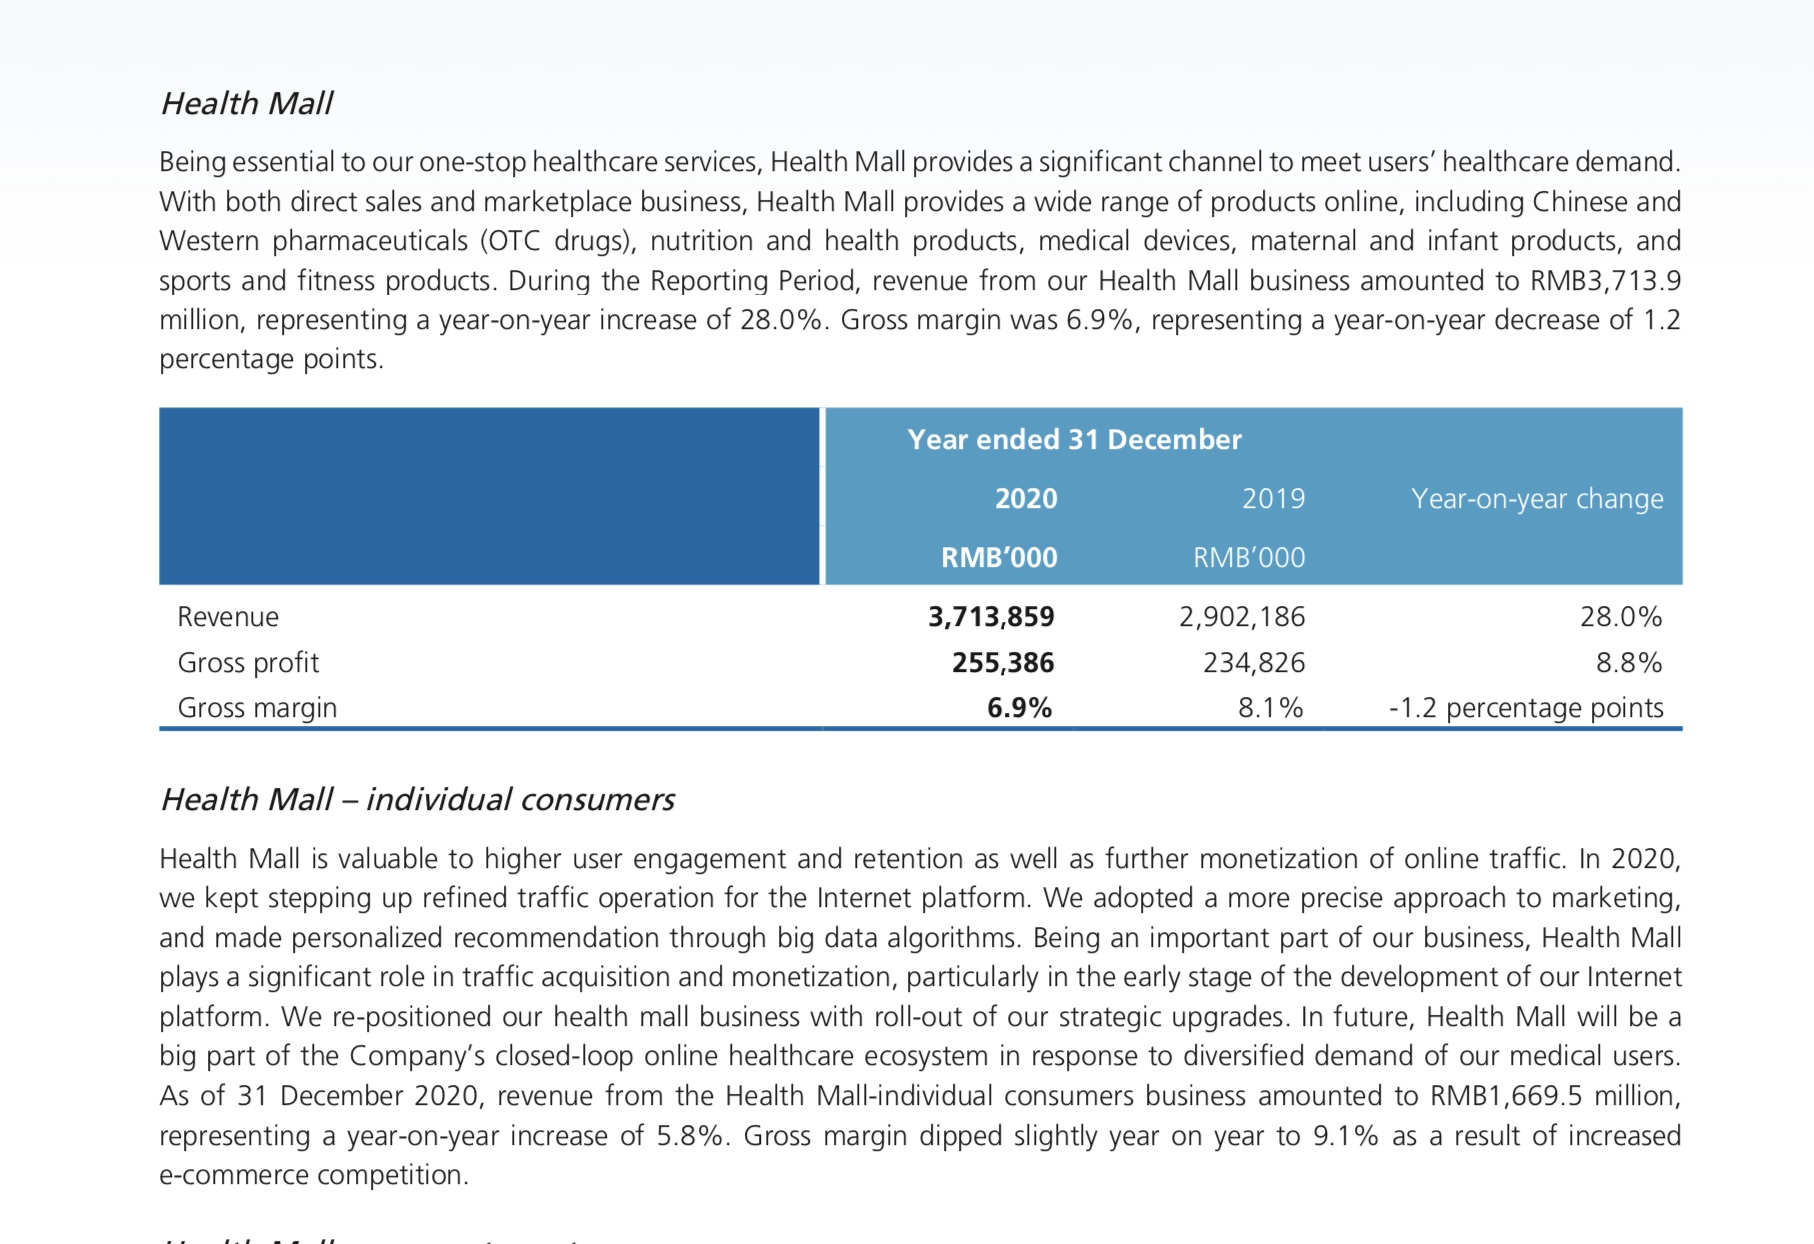Select the 255,386 gross profit value

1003,662
